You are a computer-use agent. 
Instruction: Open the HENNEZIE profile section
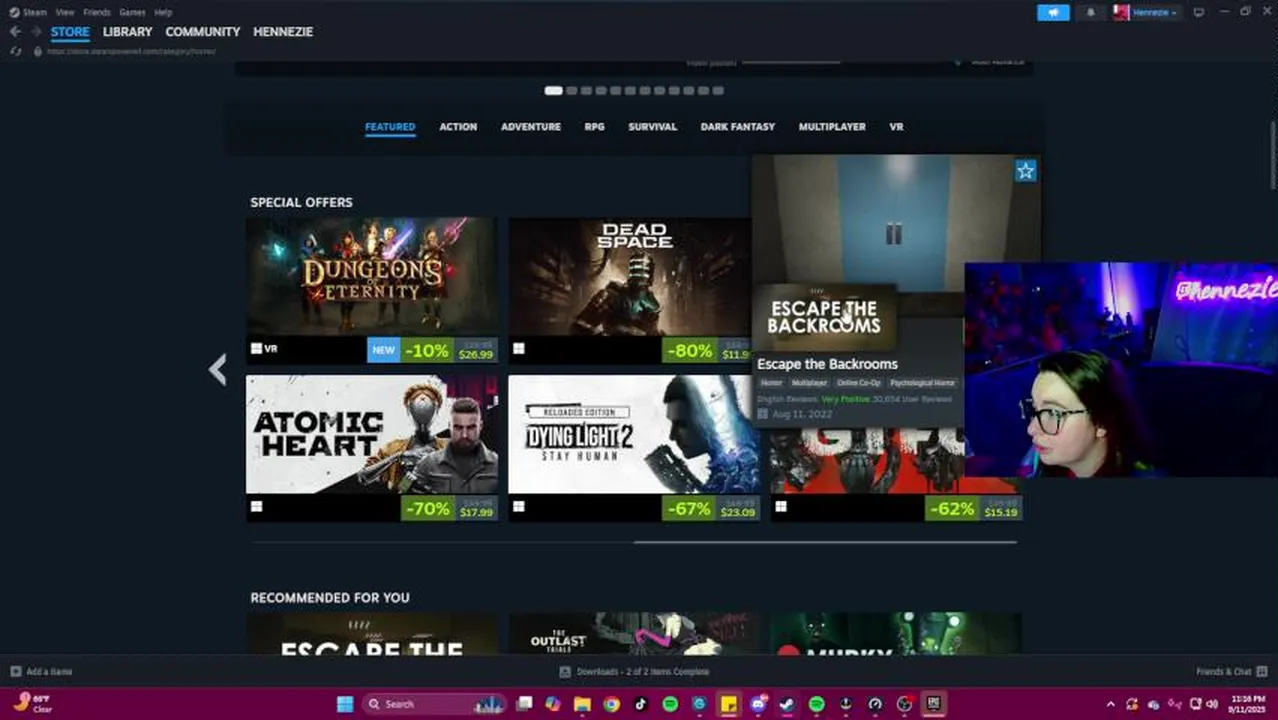[283, 32]
